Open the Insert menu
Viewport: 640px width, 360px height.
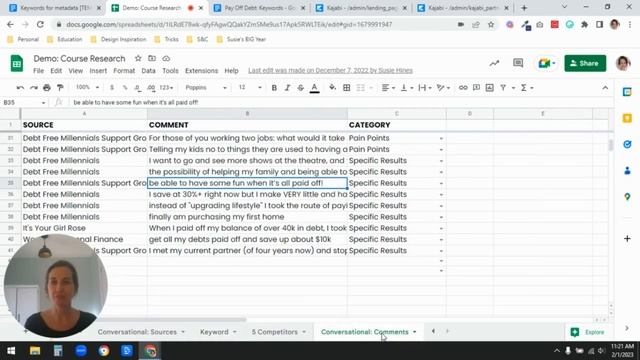pos(98,71)
